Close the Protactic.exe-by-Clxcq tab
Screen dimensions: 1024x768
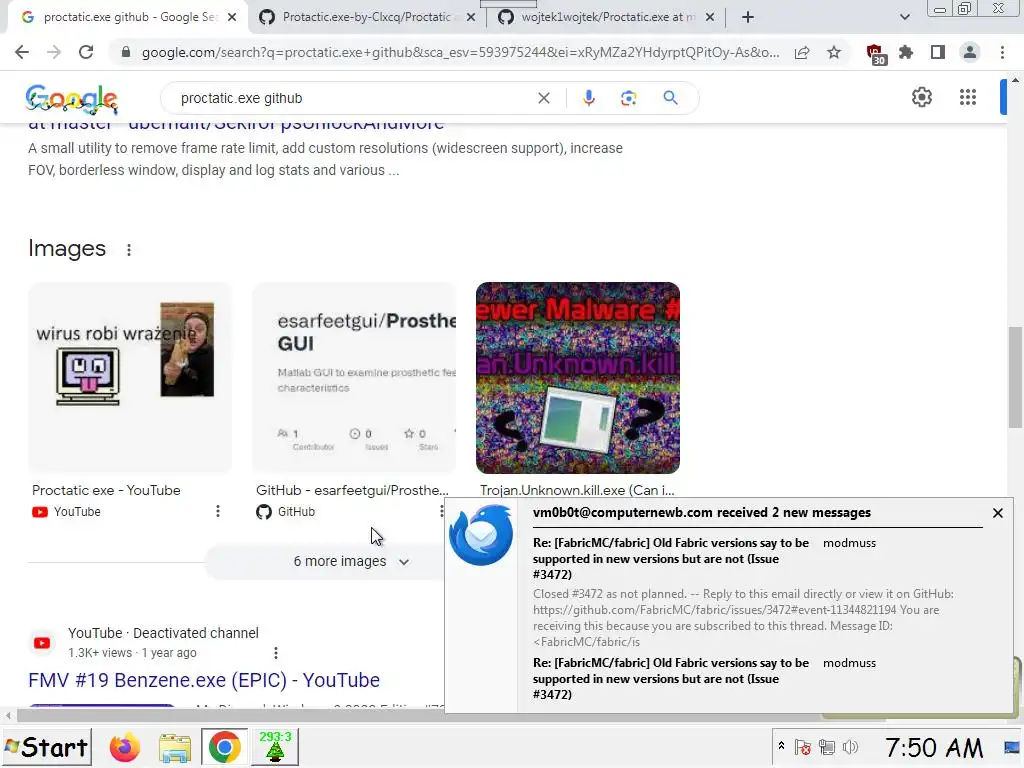(x=470, y=17)
